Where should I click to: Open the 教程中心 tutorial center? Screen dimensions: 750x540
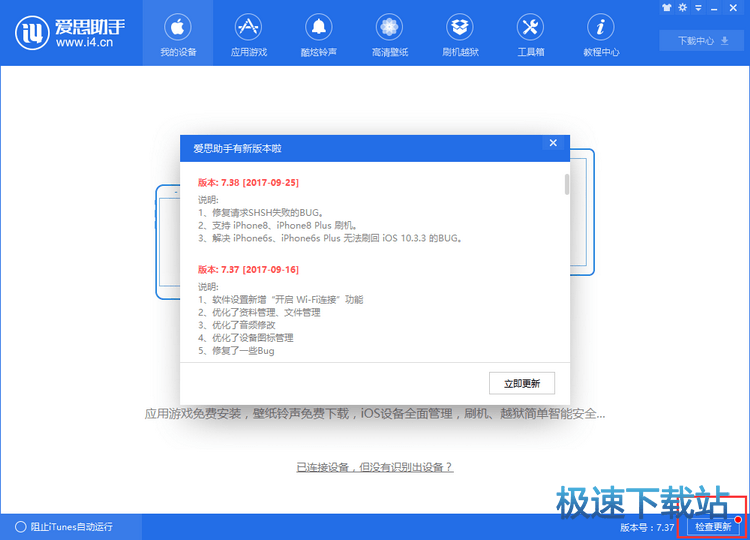click(x=601, y=33)
